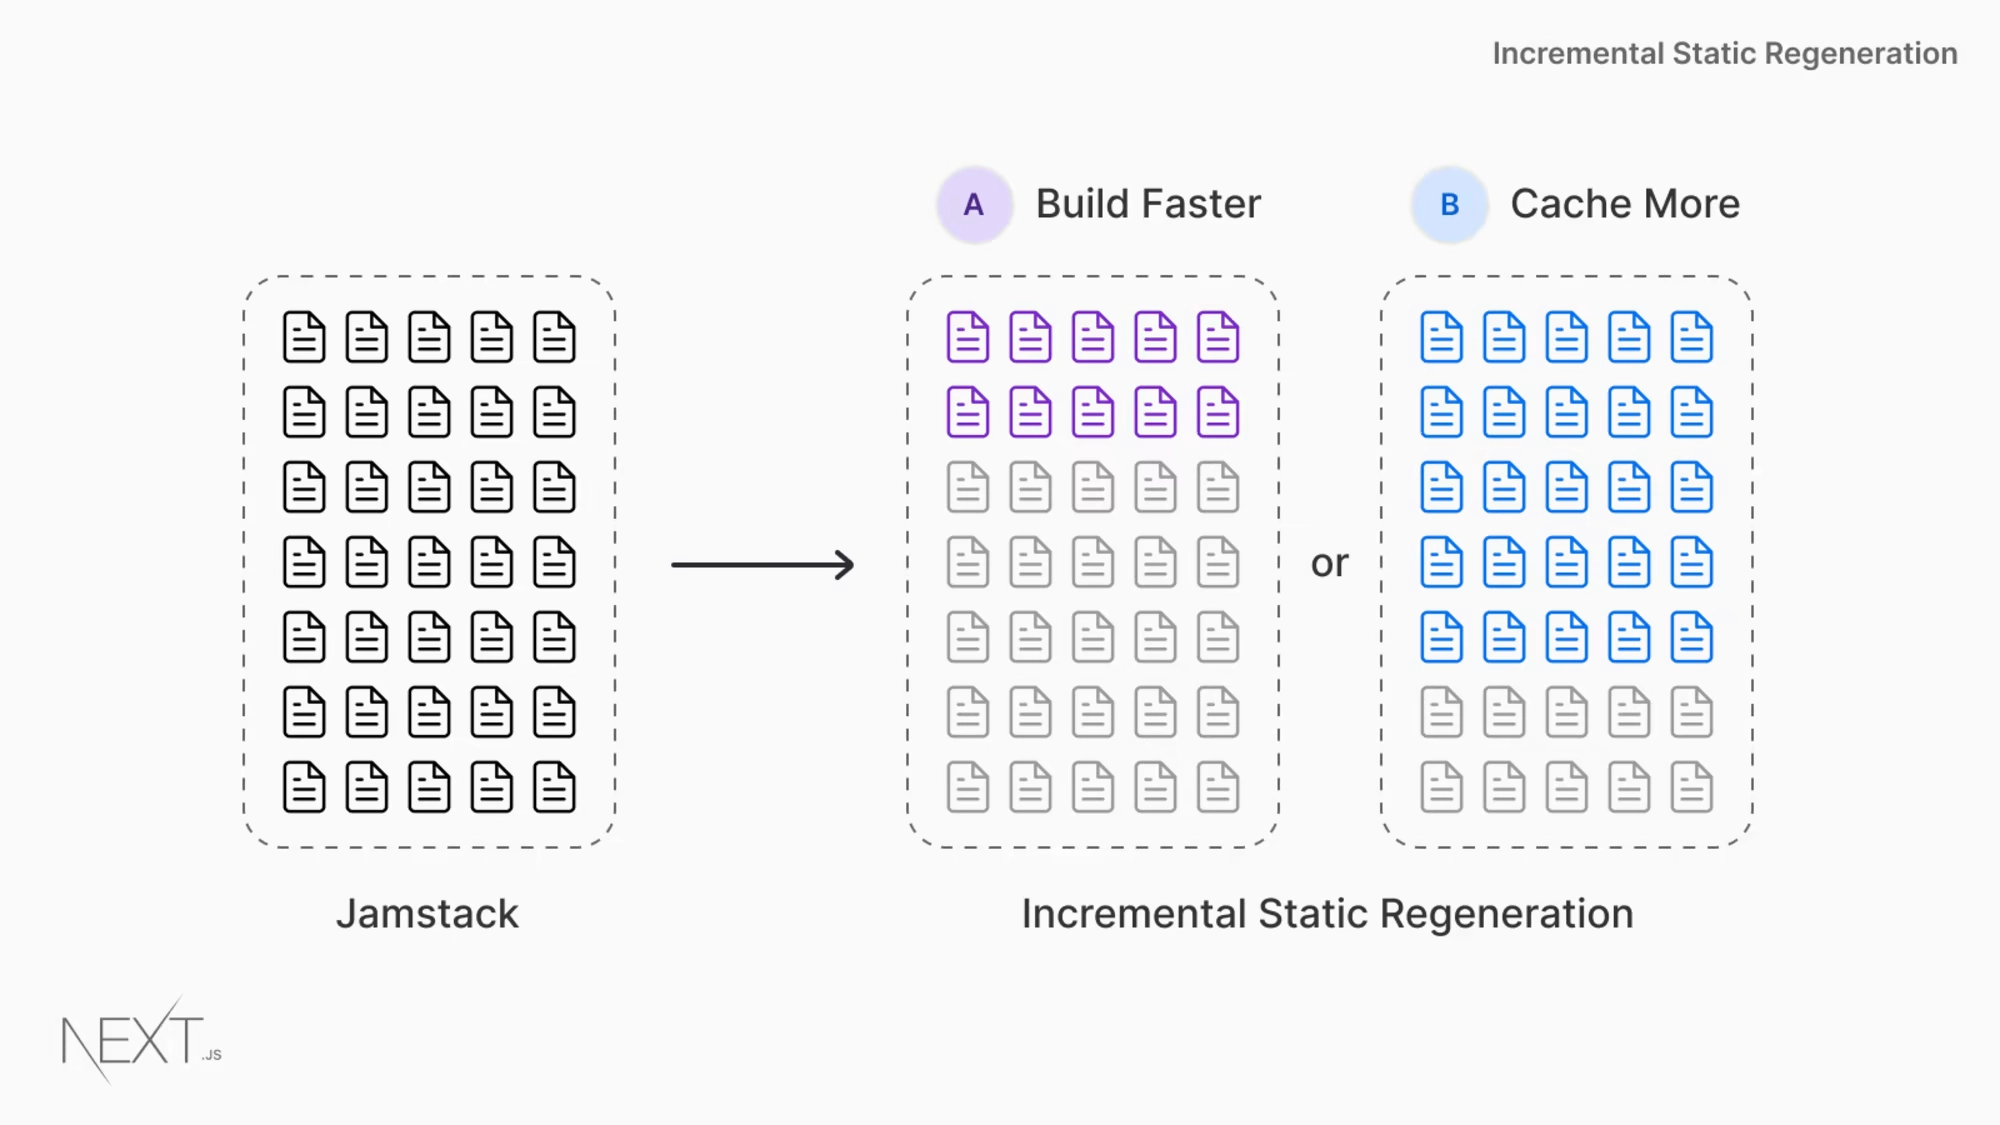This screenshot has width=2000, height=1125.
Task: Click the first gray document icon under purple rows
Action: [967, 487]
